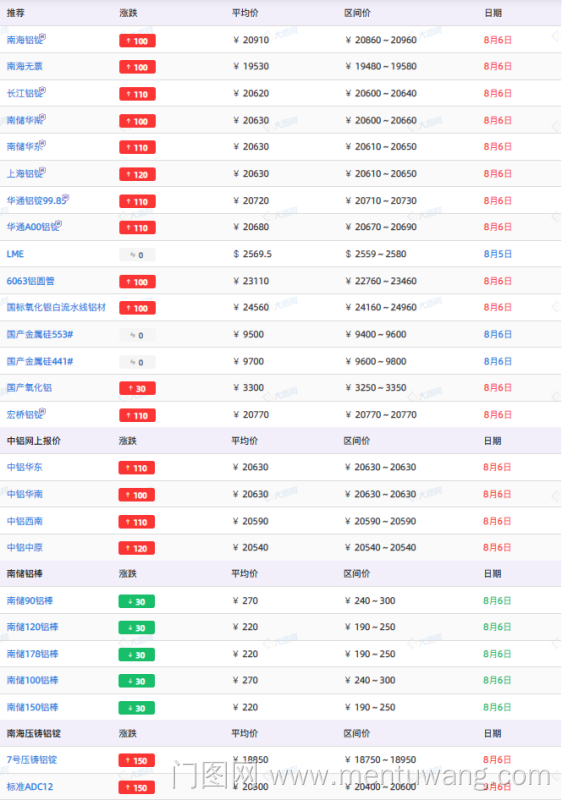Click the grey 0 change badge for LME
Image resolution: width=562 pixels, height=800 pixels.
pos(137,255)
